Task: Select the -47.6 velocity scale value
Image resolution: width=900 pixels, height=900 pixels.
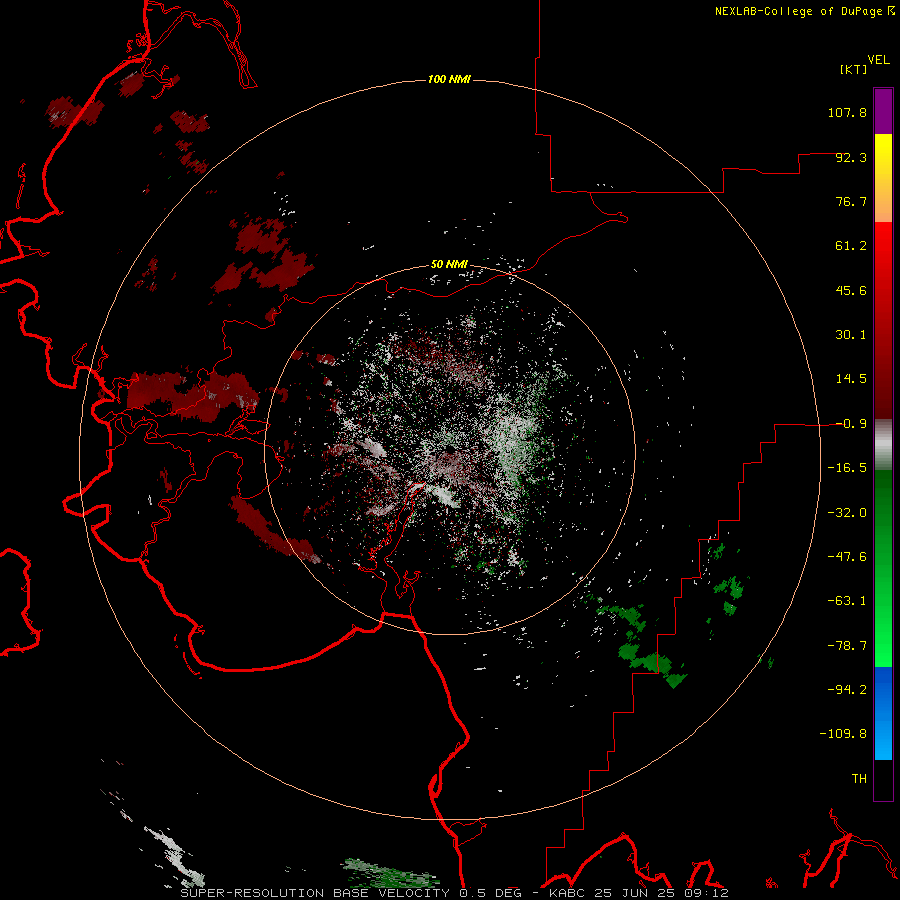Action: pyautogui.click(x=847, y=557)
